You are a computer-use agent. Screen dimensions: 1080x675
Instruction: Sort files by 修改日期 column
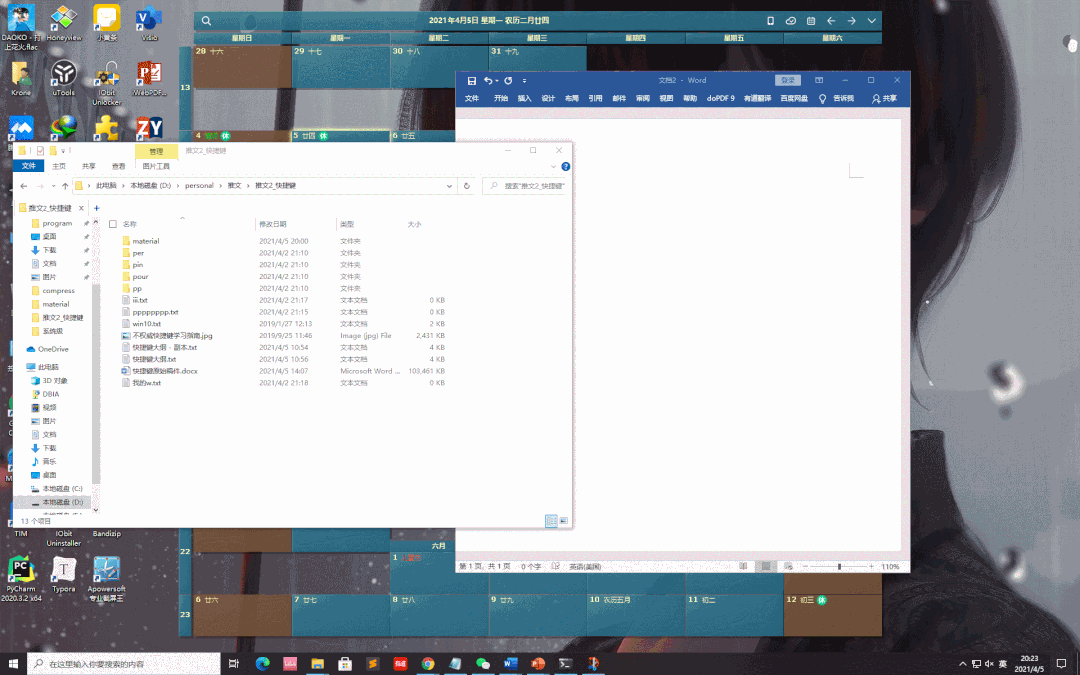(x=273, y=224)
